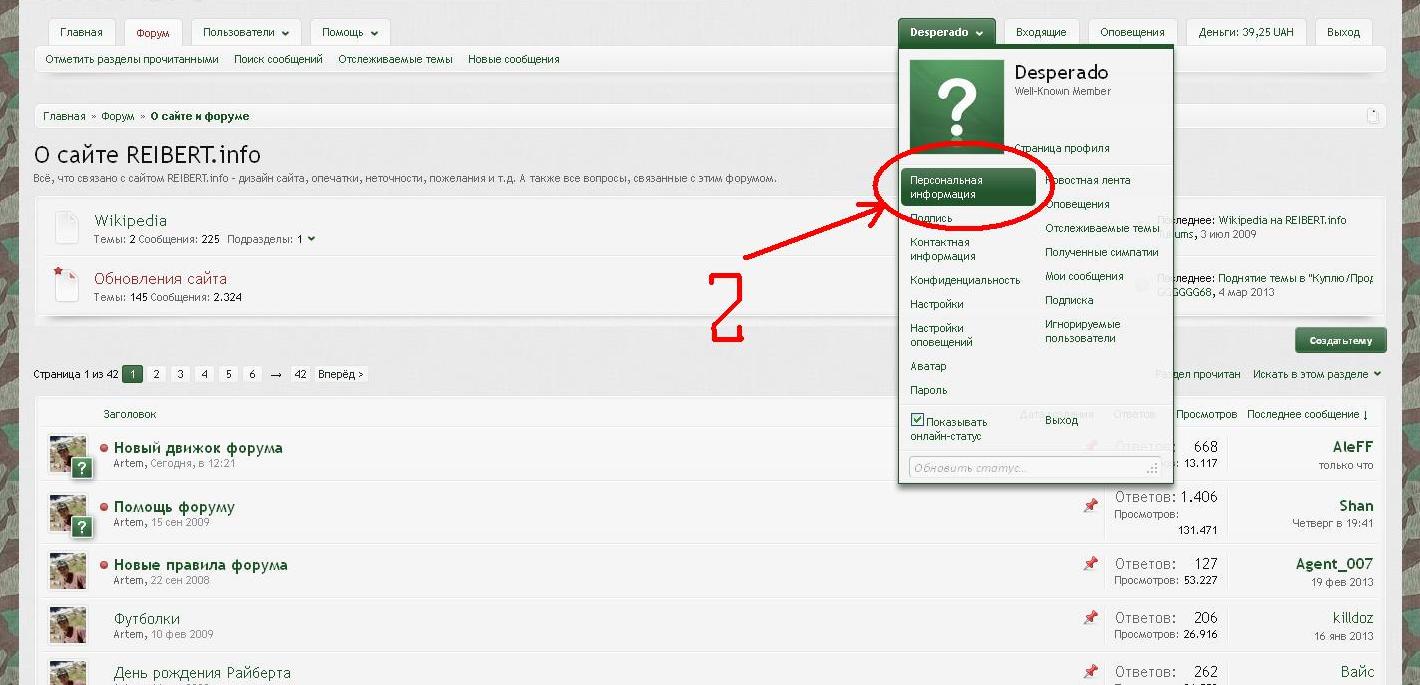Expand Искать в этом разделе dropdown

tap(1317, 374)
